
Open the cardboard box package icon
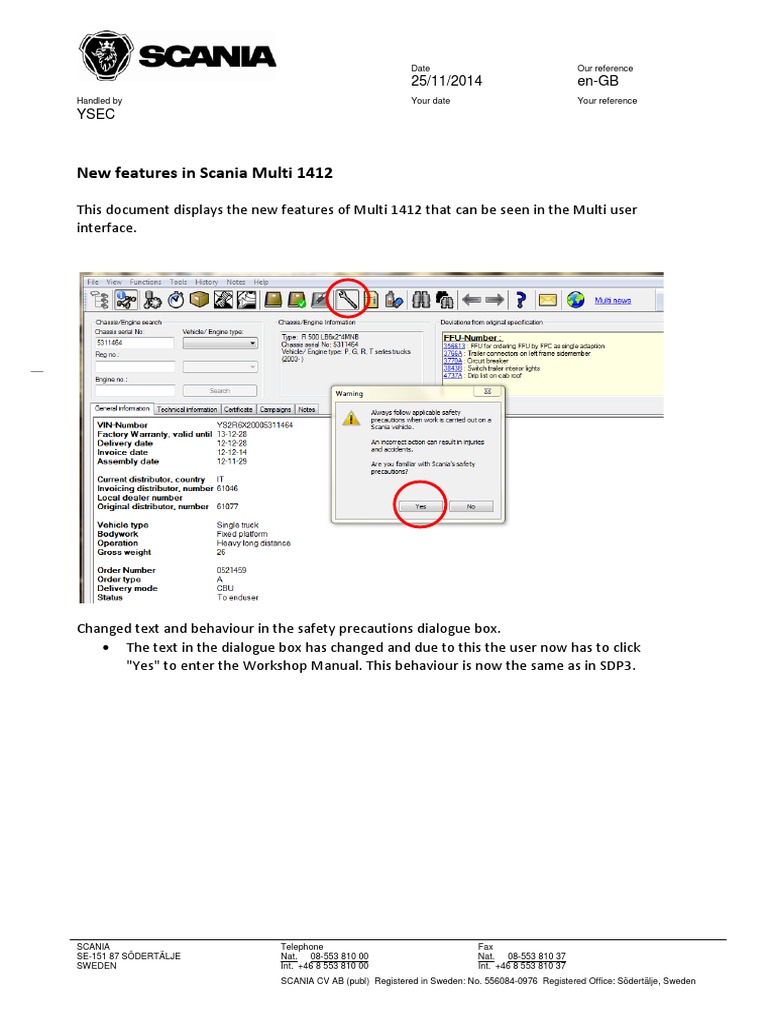pos(199,300)
